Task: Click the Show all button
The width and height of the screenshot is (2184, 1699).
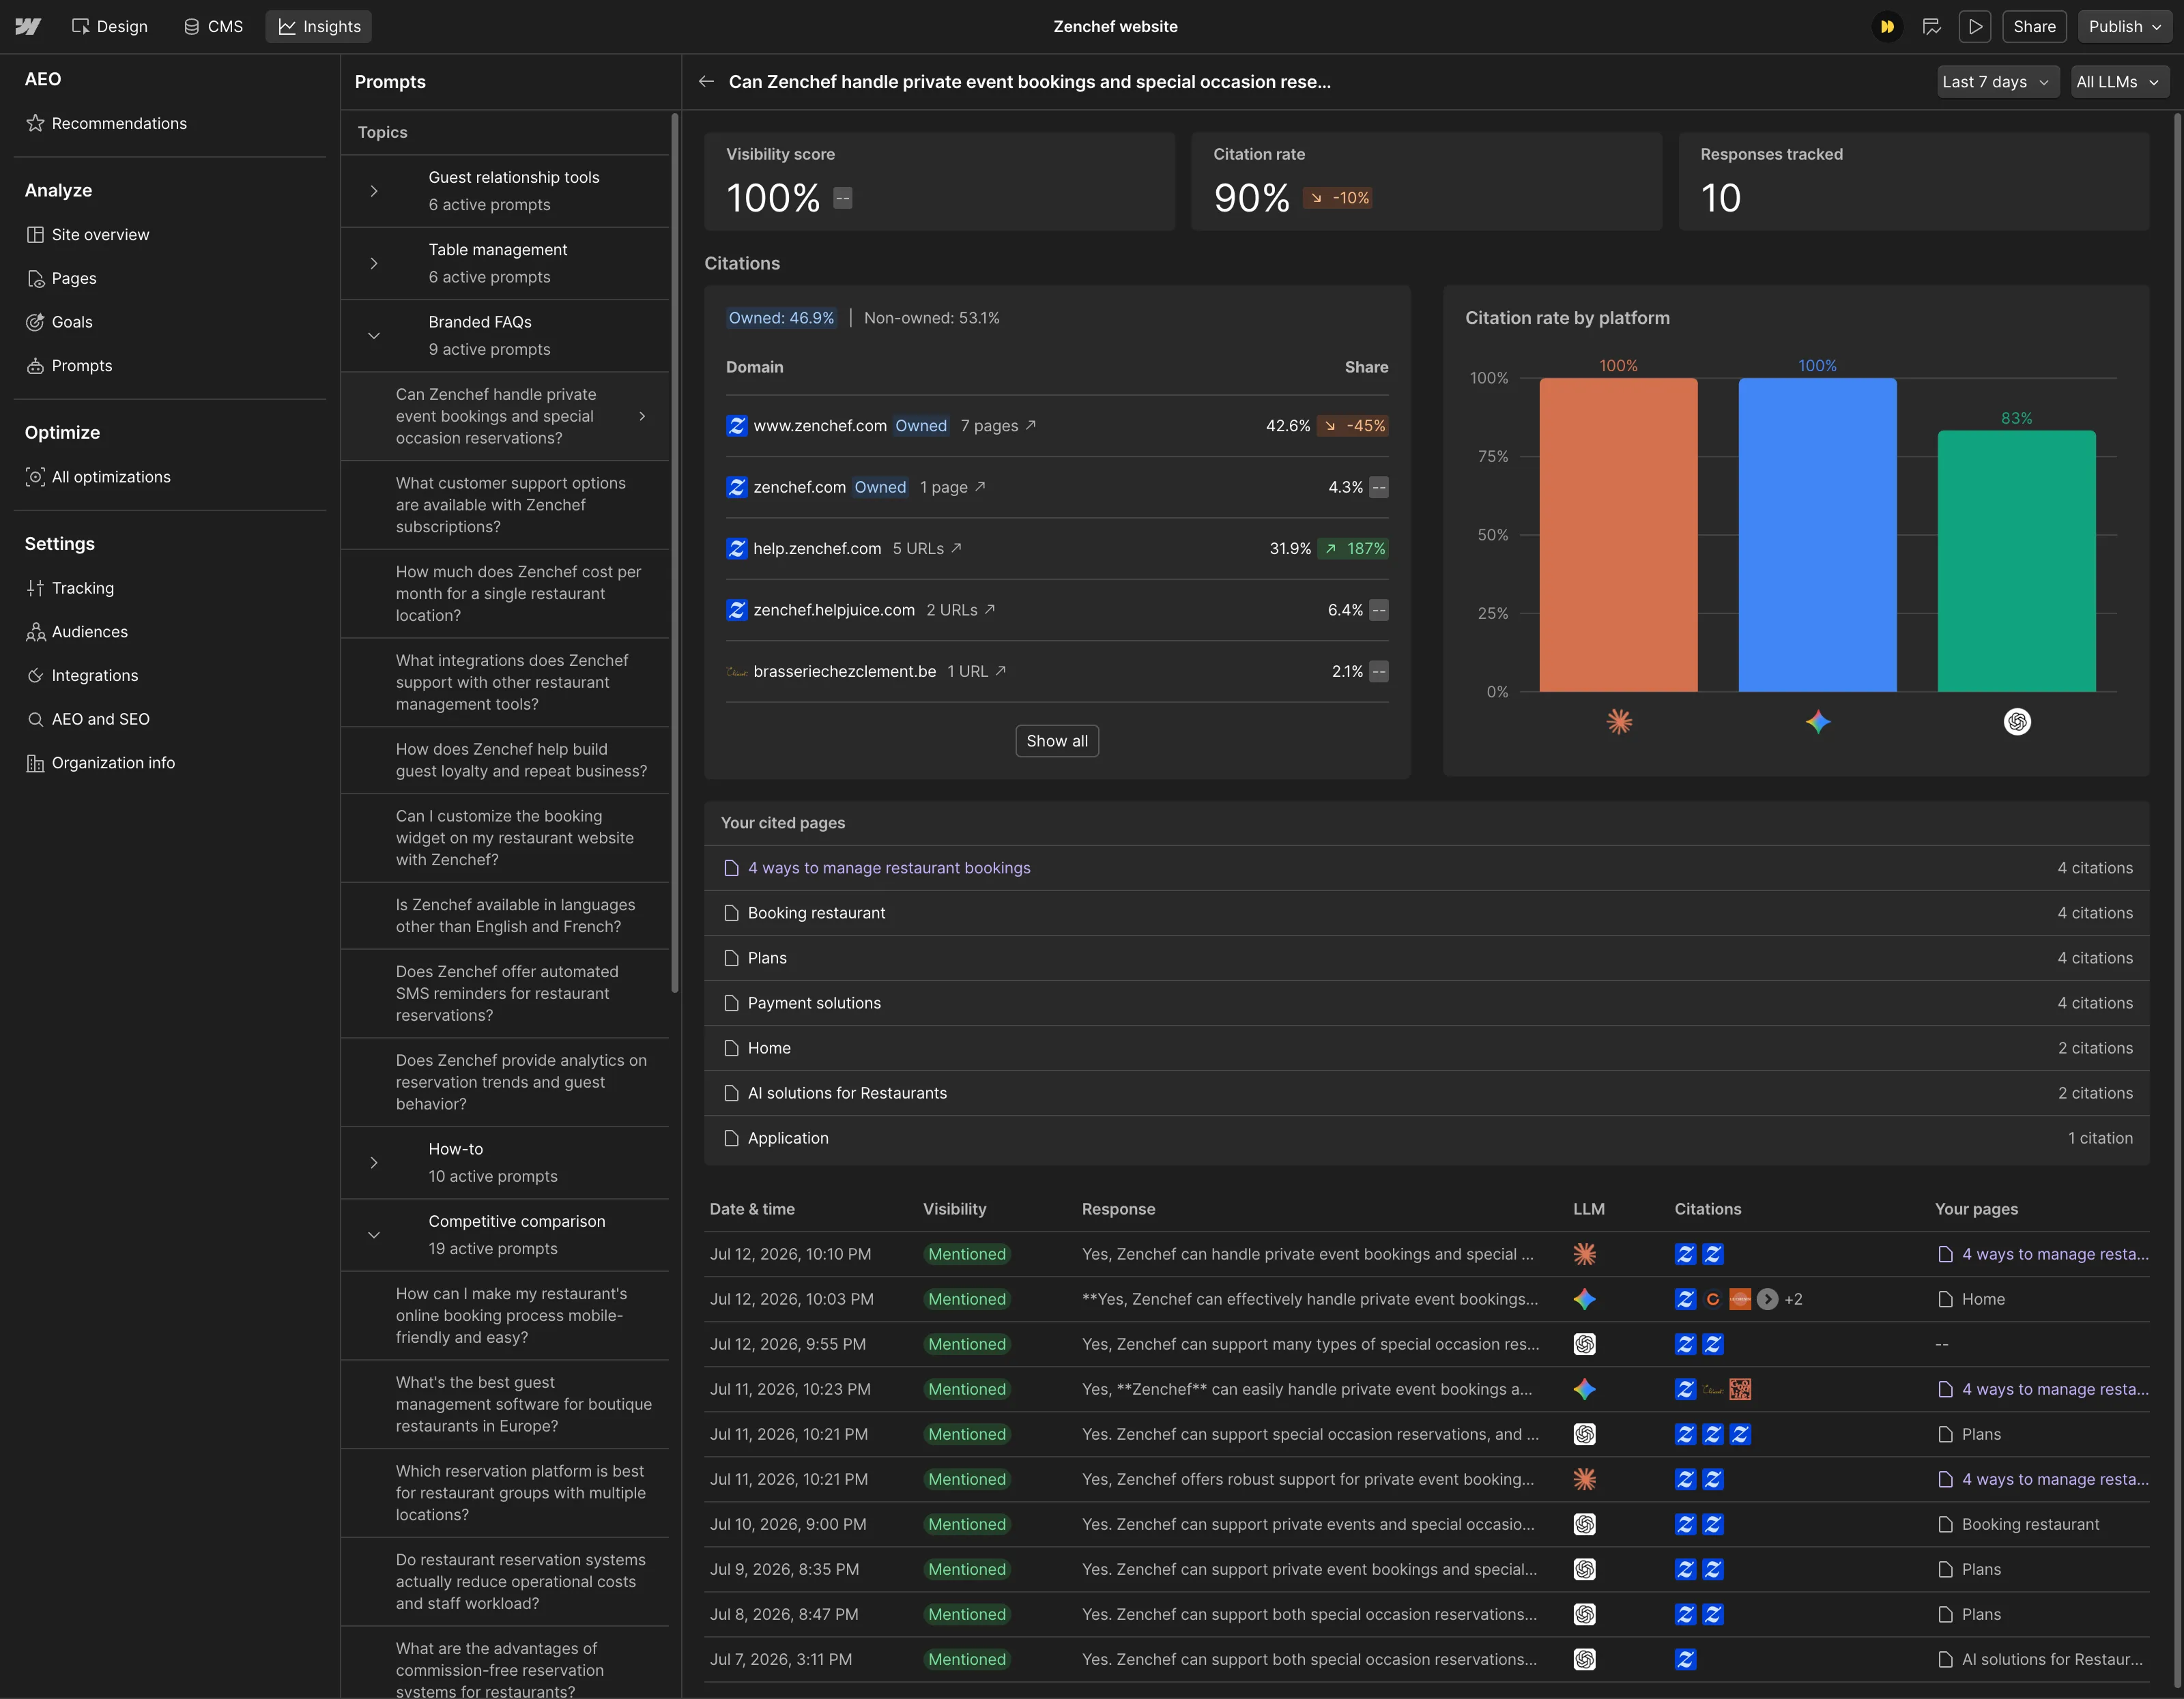Action: point(1057,741)
